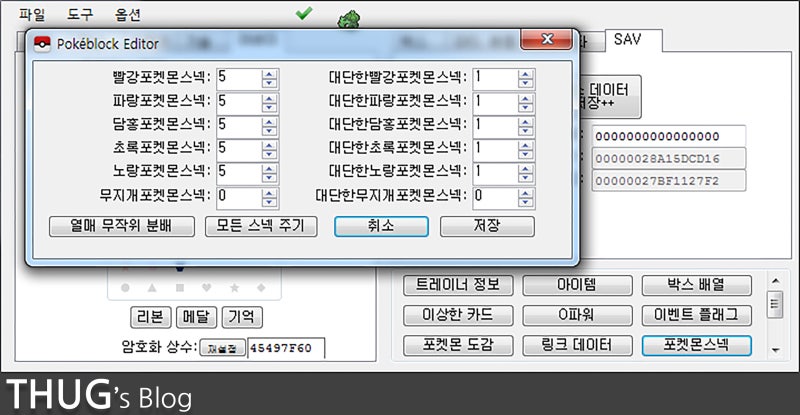
Task: Increase 빨강포켓몬스넥 value with up arrow
Action: pos(269,75)
